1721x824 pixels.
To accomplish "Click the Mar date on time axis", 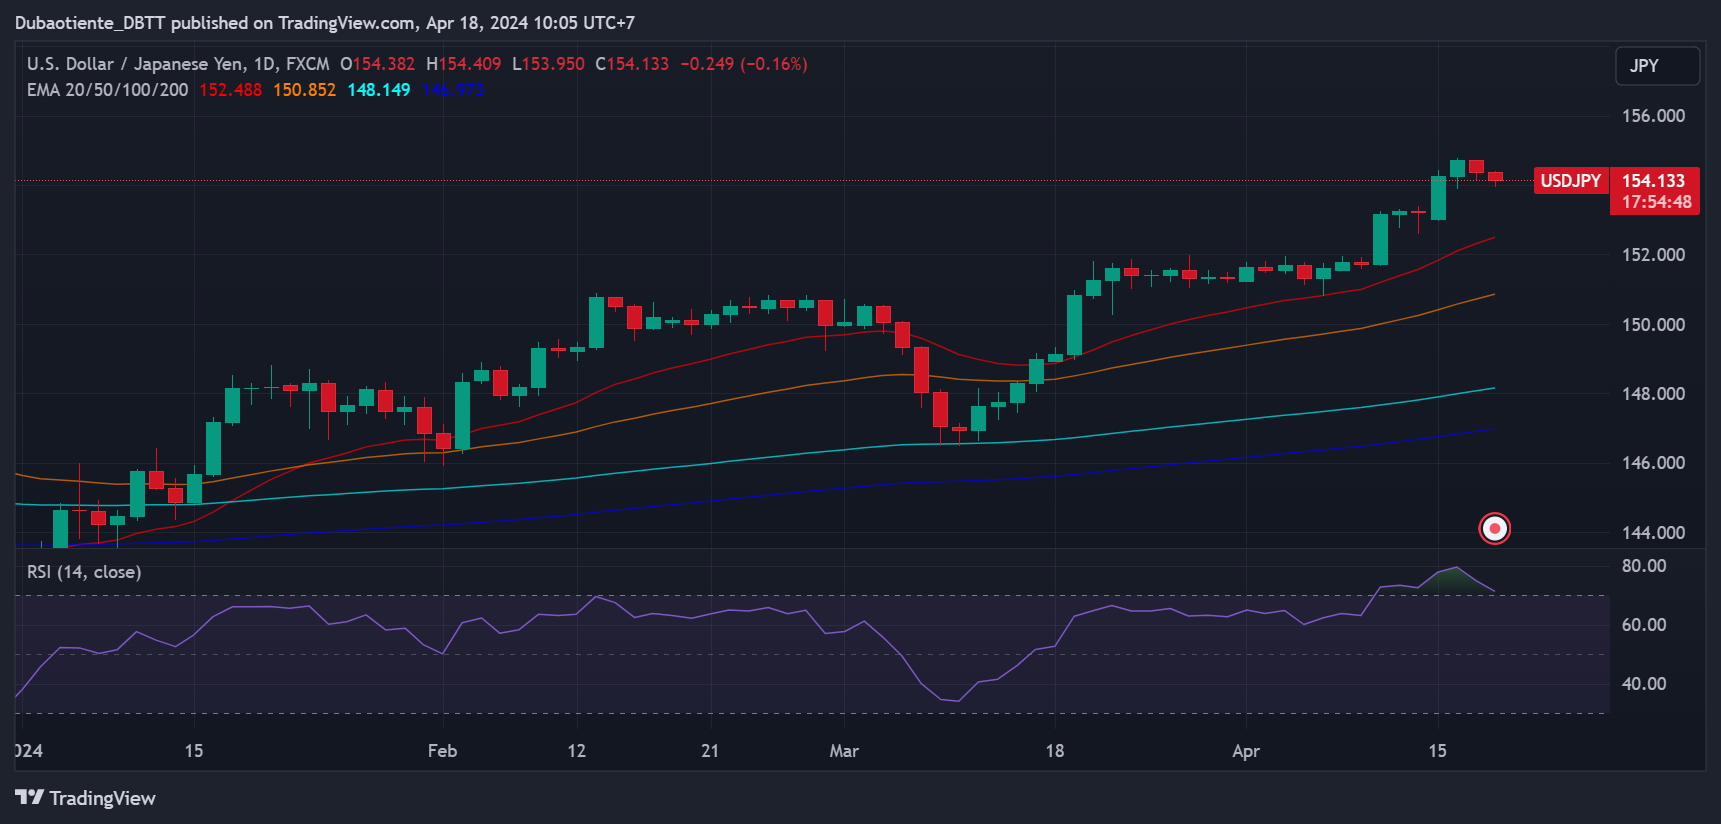I will tap(844, 751).
